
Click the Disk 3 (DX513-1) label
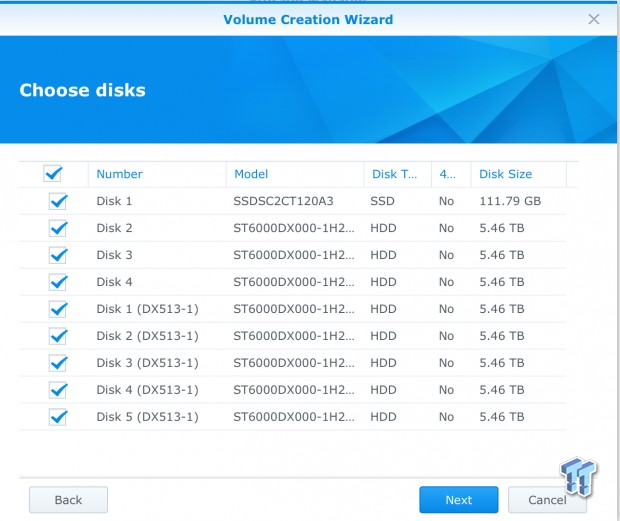pyautogui.click(x=147, y=362)
